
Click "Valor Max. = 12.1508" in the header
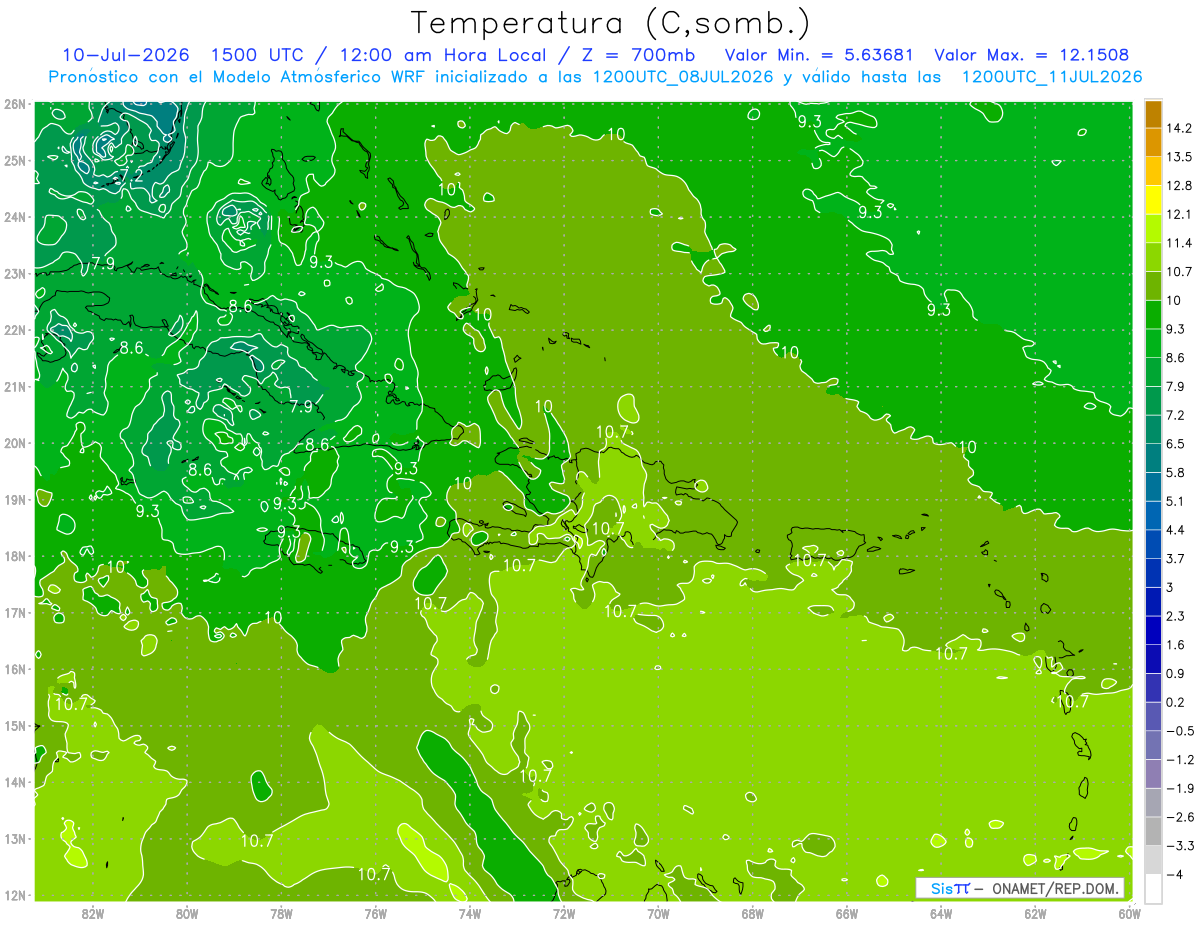coord(1032,55)
